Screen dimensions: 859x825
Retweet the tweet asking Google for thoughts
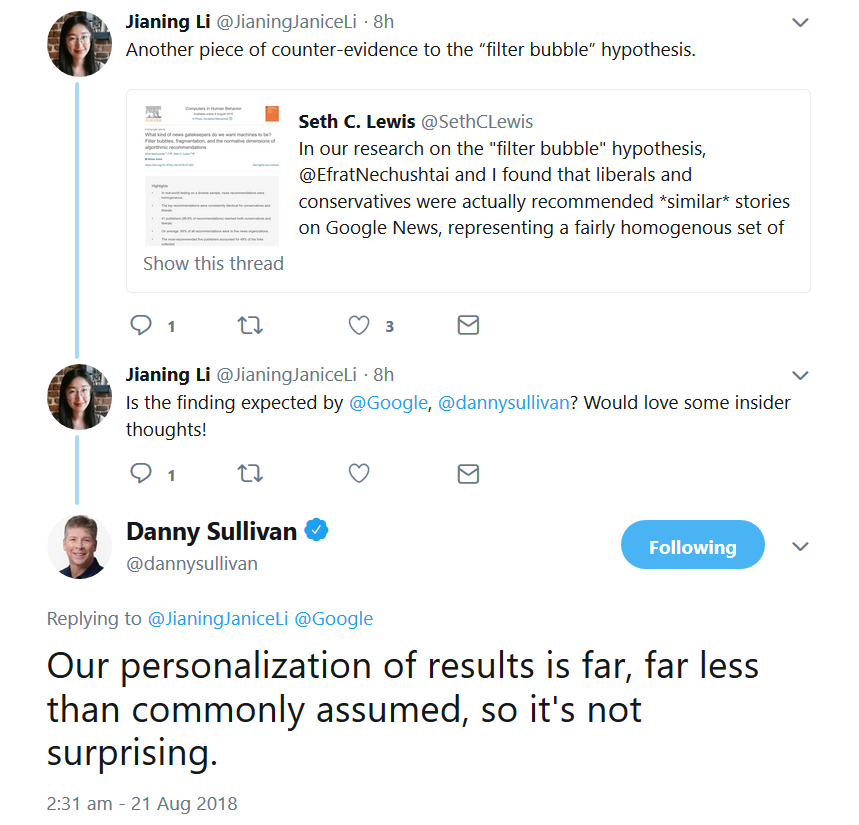[249, 474]
